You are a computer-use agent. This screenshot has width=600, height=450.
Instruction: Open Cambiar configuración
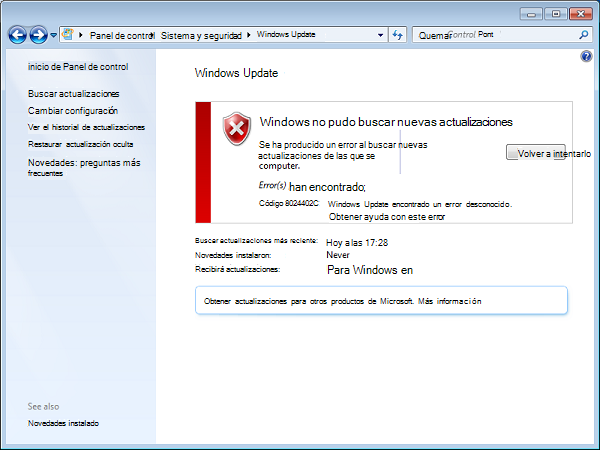click(73, 111)
